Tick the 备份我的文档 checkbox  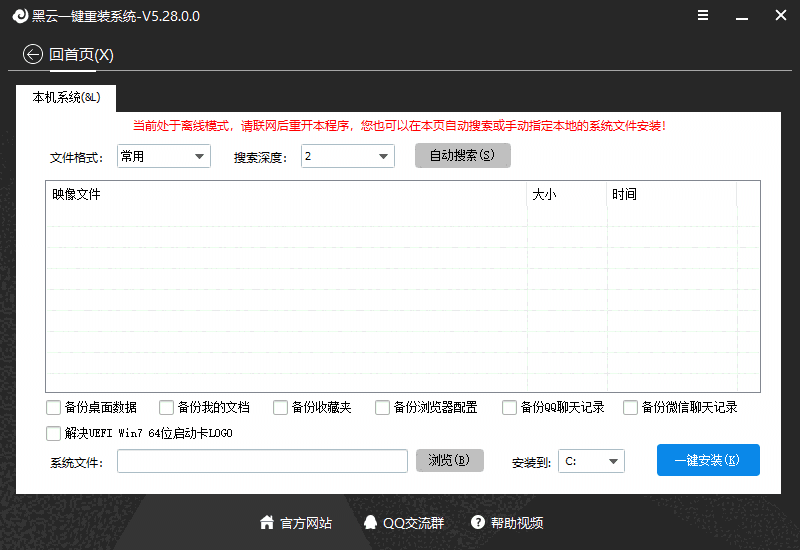point(166,408)
